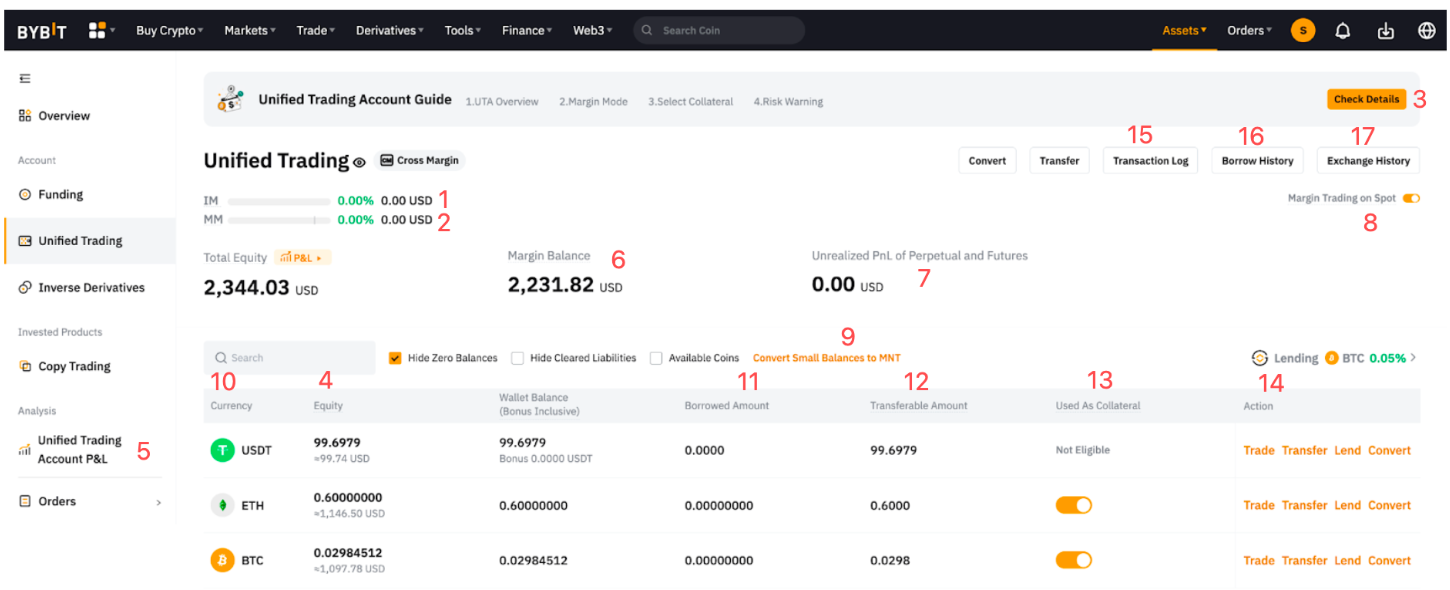Image resolution: width=1450 pixels, height=590 pixels.
Task: Click the Bybit logo
Action: tap(42, 31)
